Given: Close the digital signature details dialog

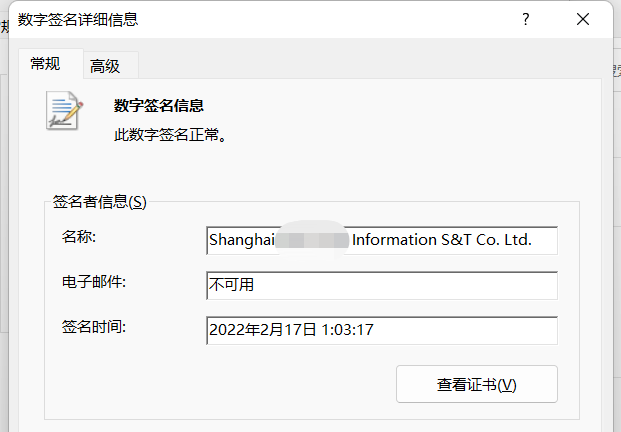Looking at the screenshot, I should (582, 19).
